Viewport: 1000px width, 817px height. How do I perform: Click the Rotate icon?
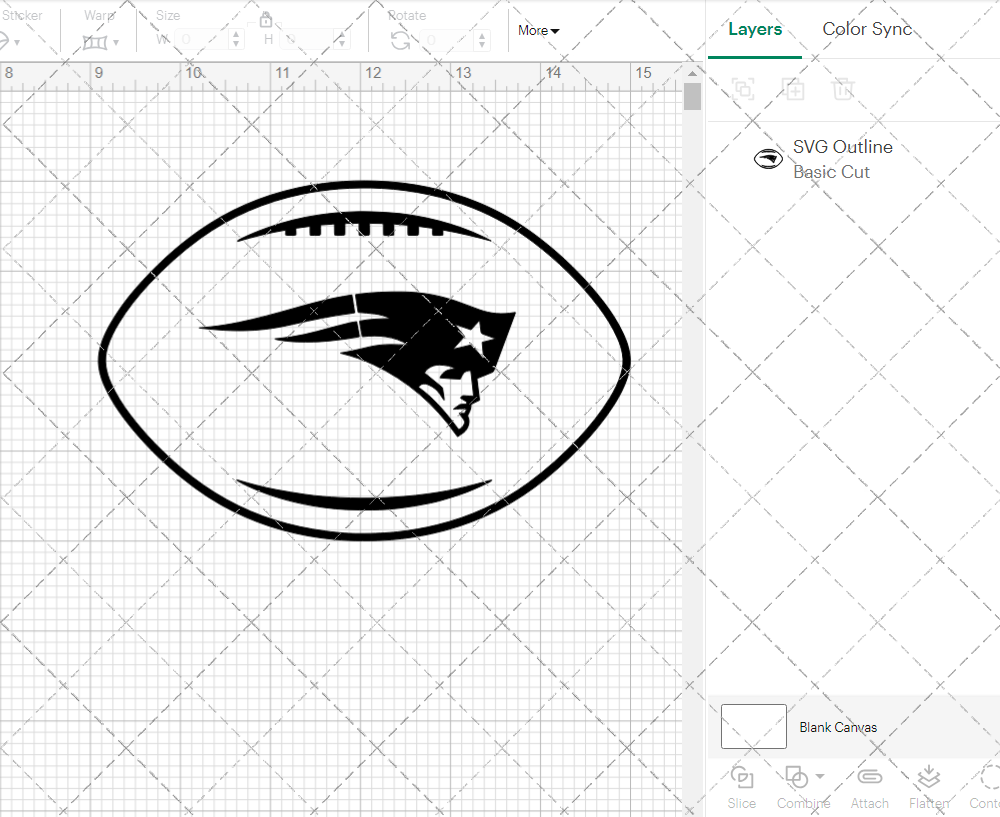tap(401, 41)
